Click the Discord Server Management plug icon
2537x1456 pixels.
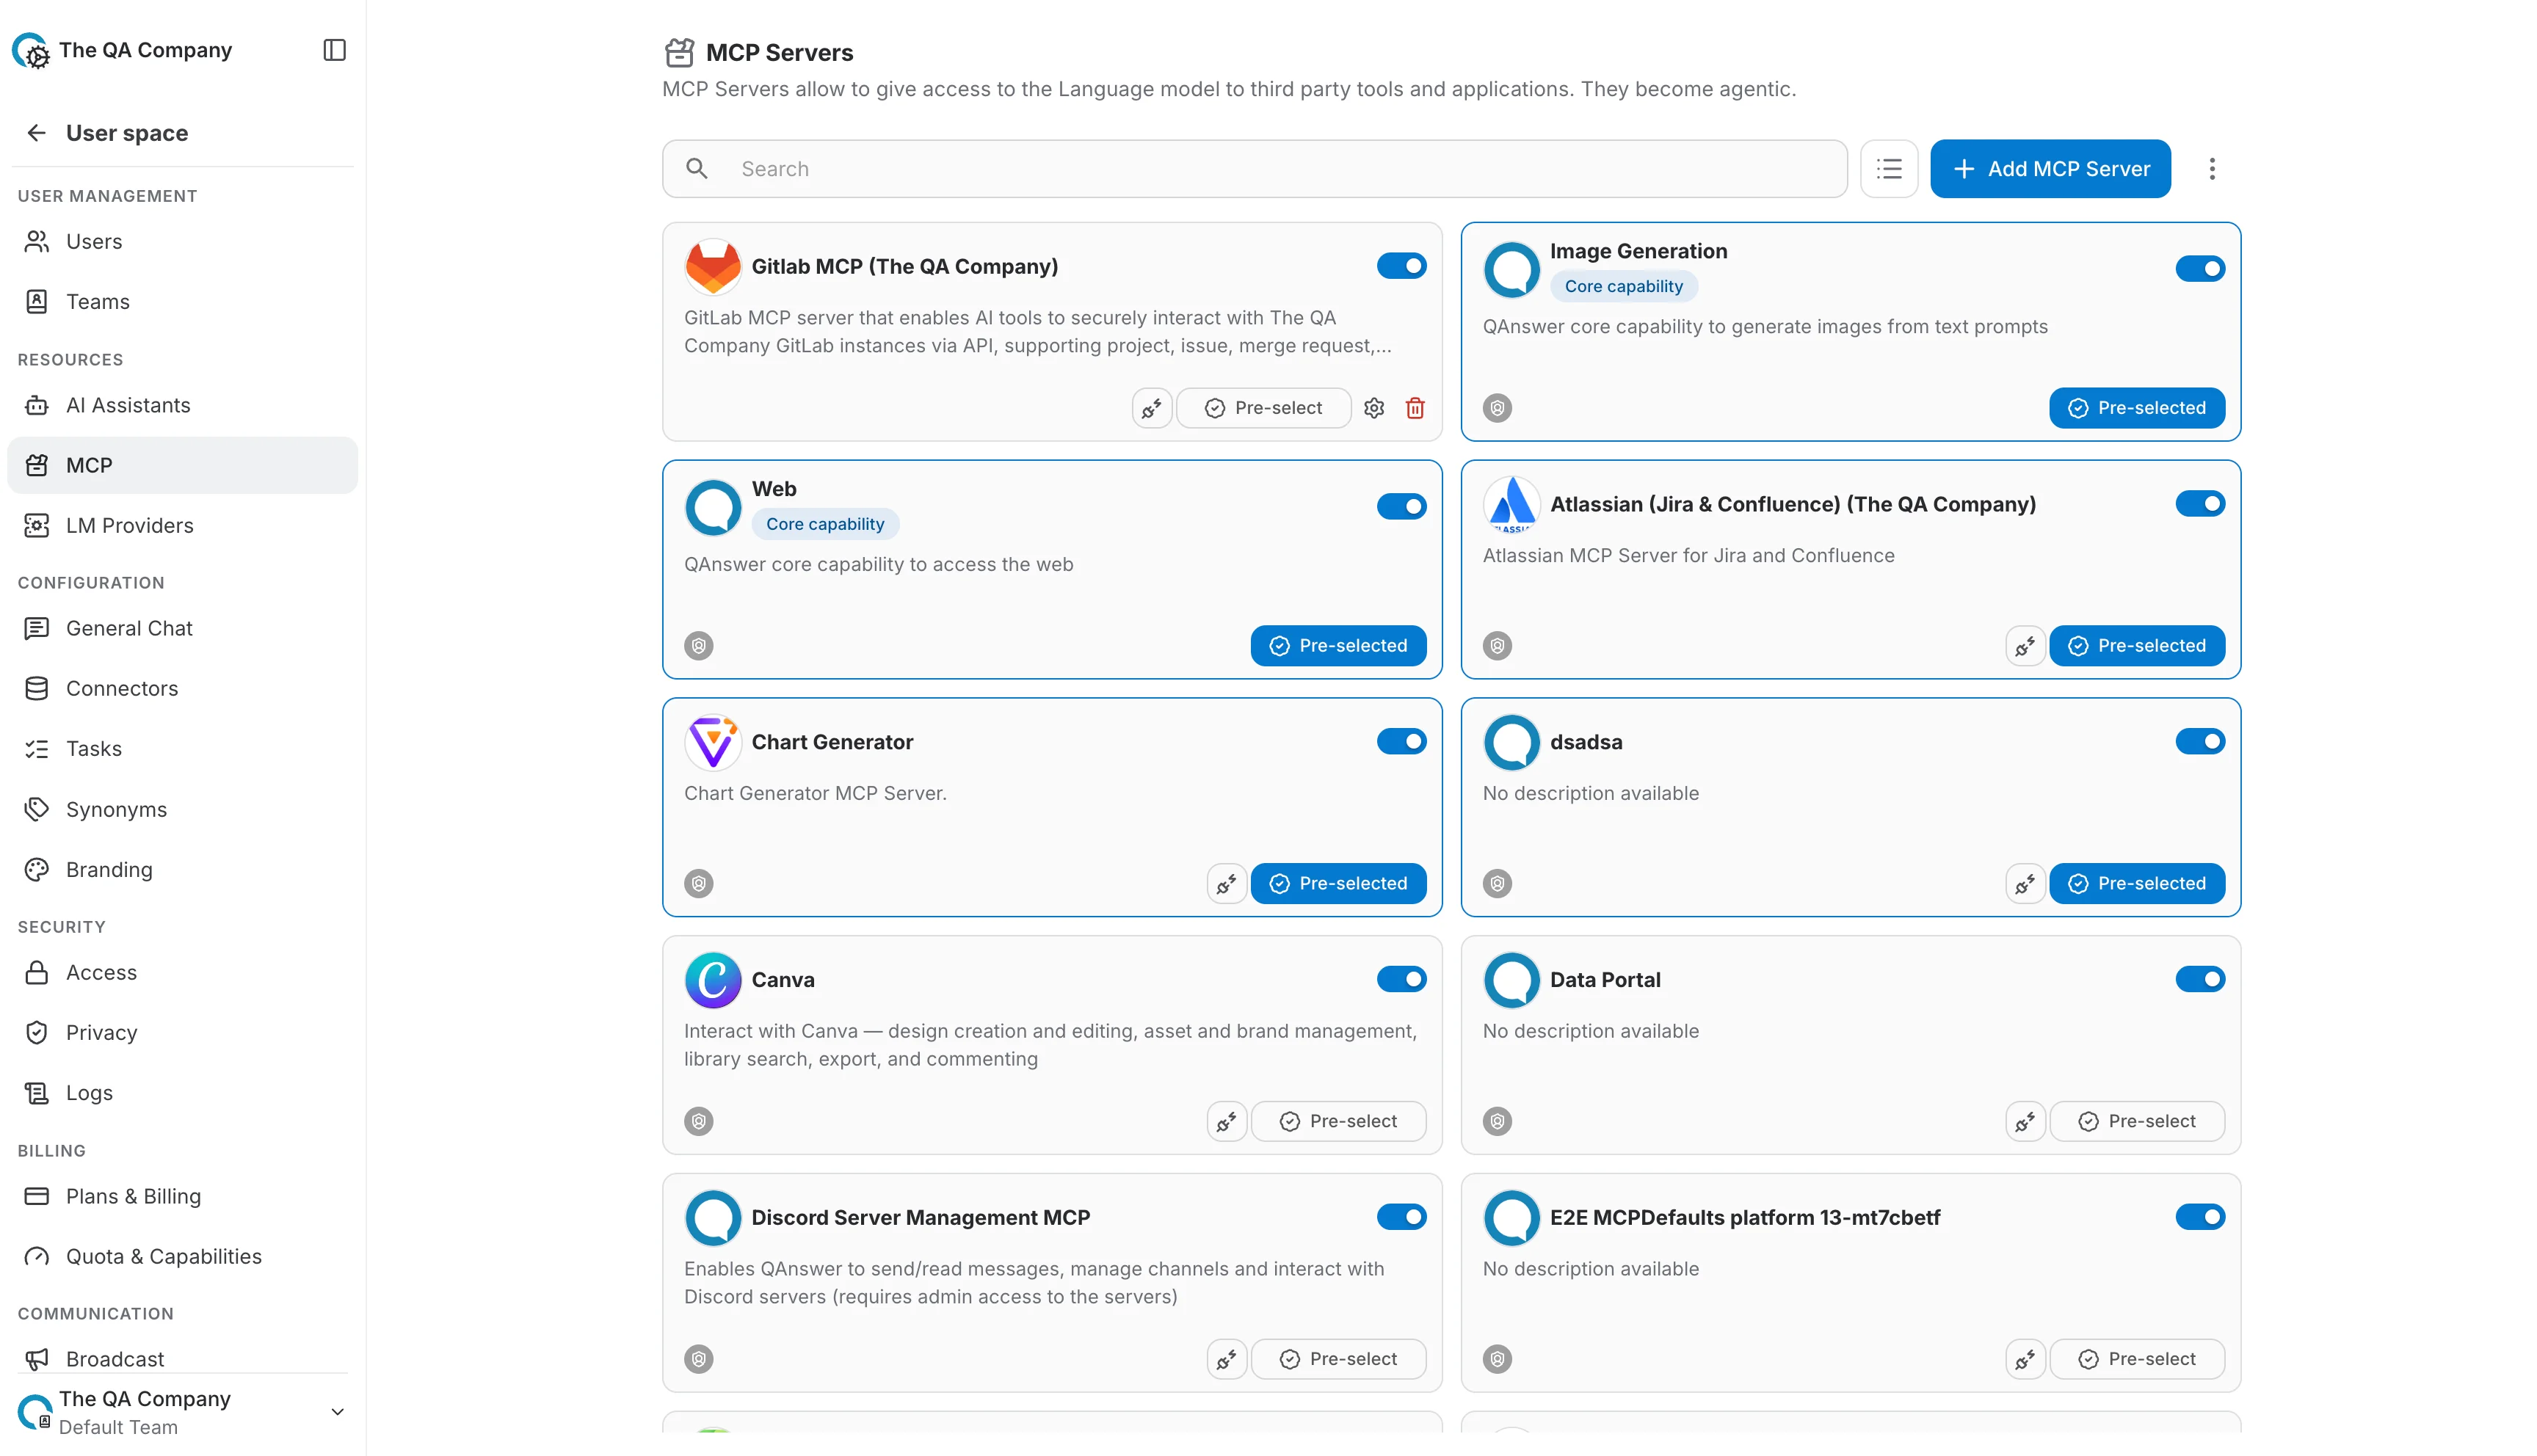click(1226, 1360)
